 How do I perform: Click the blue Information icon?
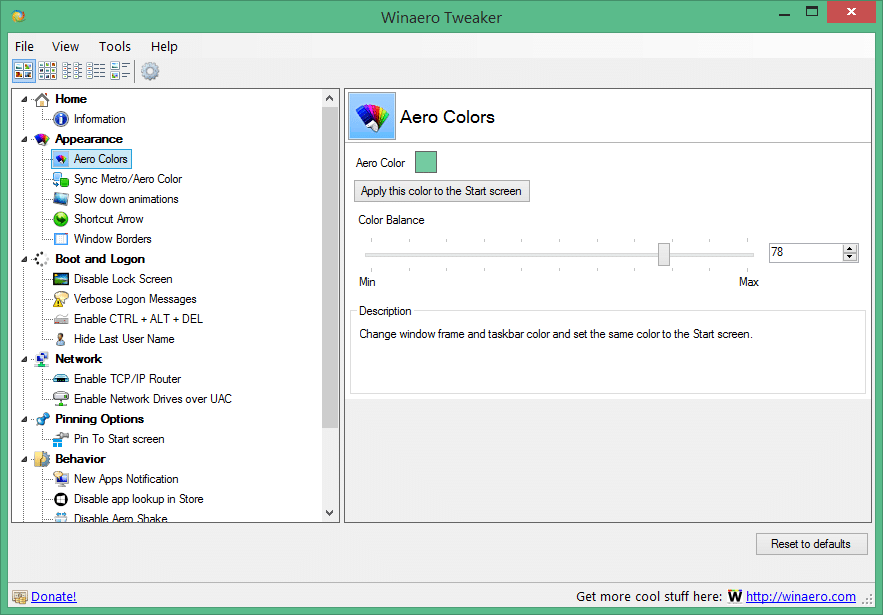(x=61, y=119)
